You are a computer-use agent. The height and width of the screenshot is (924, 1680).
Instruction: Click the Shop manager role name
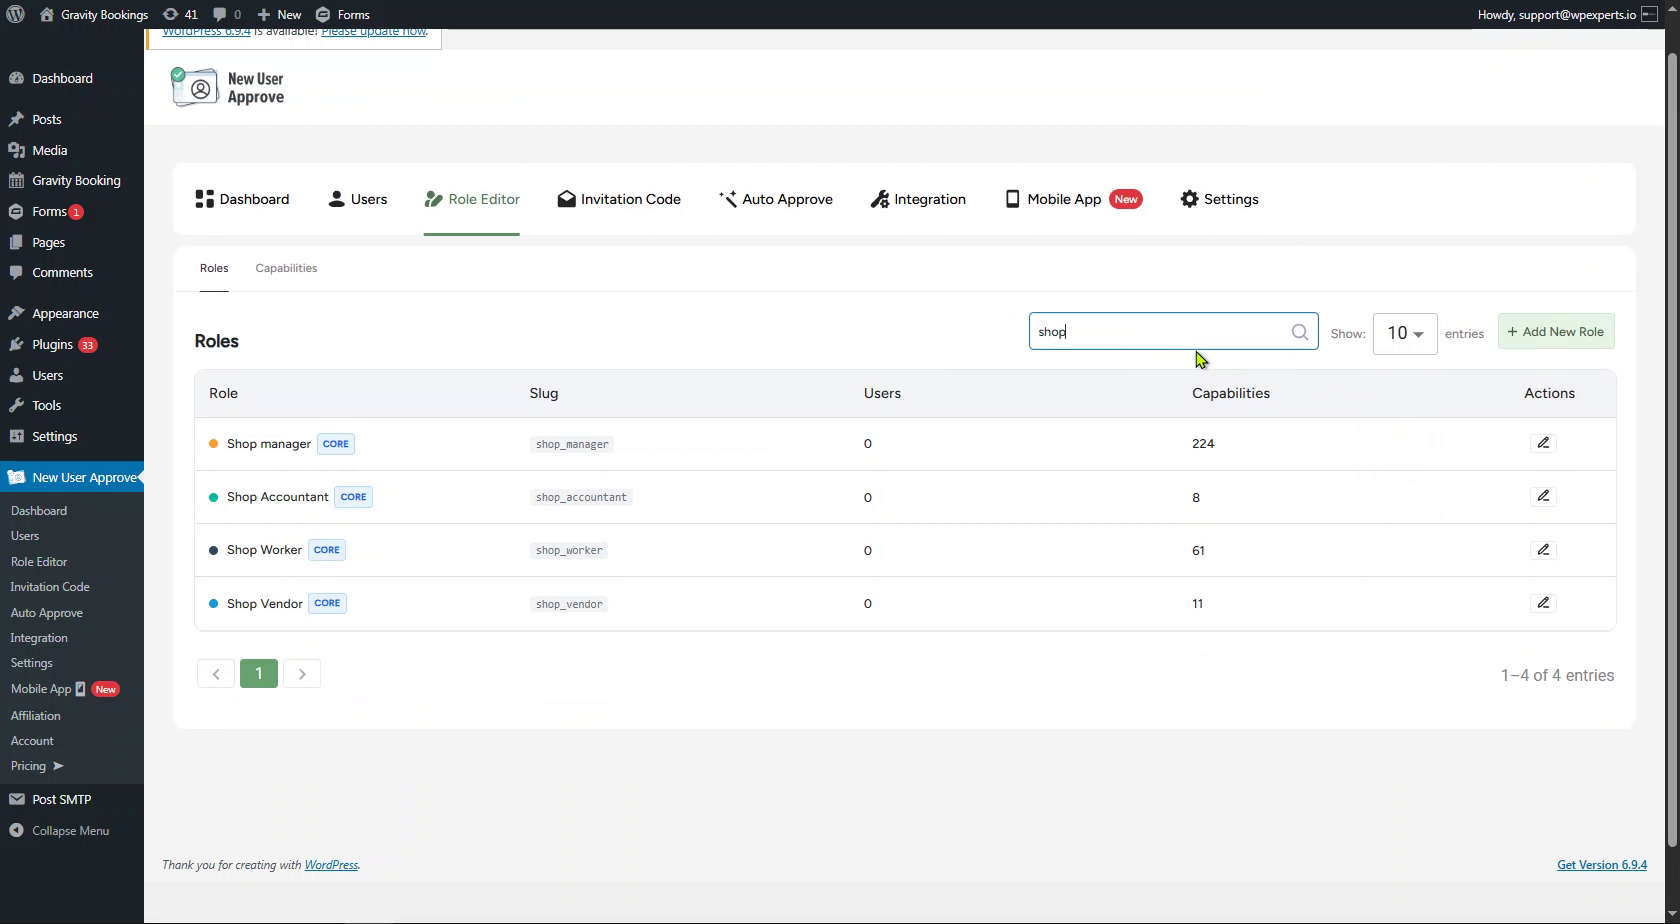pos(269,443)
